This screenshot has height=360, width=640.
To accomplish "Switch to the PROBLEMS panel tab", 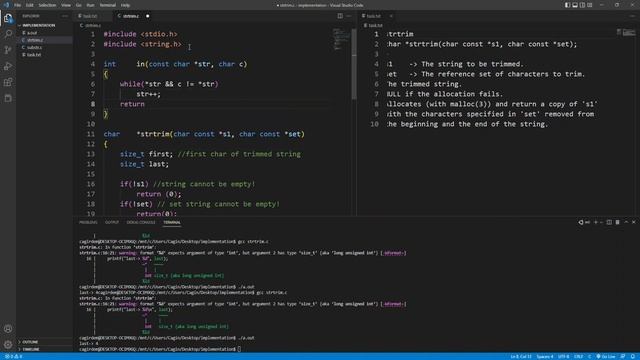I will [88, 222].
